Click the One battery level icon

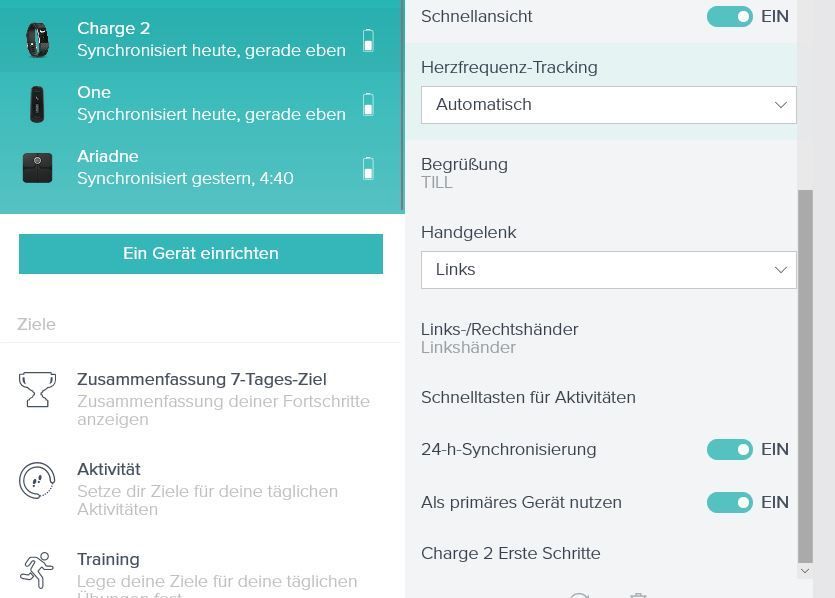point(368,104)
